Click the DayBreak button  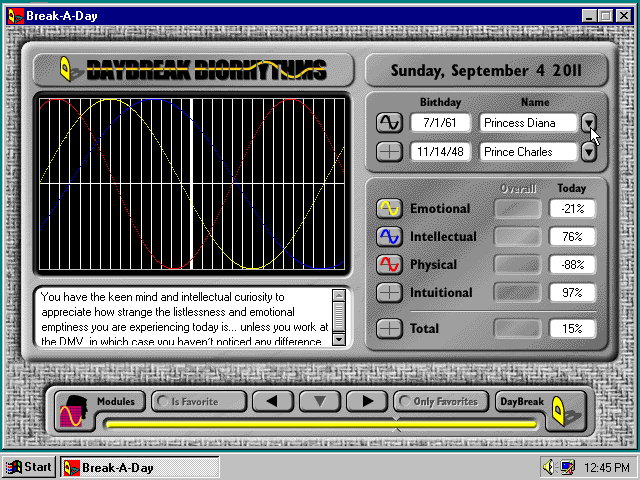coord(541,409)
